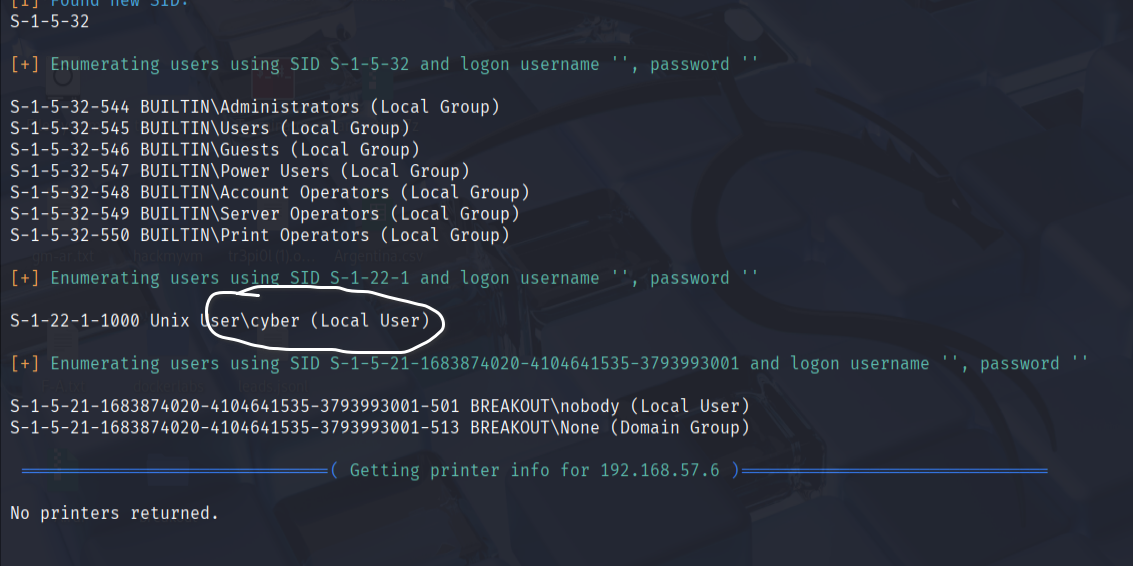Click the BUILTIN\Guests group entry
Viewport: 1133px width, 566px height.
point(209,149)
